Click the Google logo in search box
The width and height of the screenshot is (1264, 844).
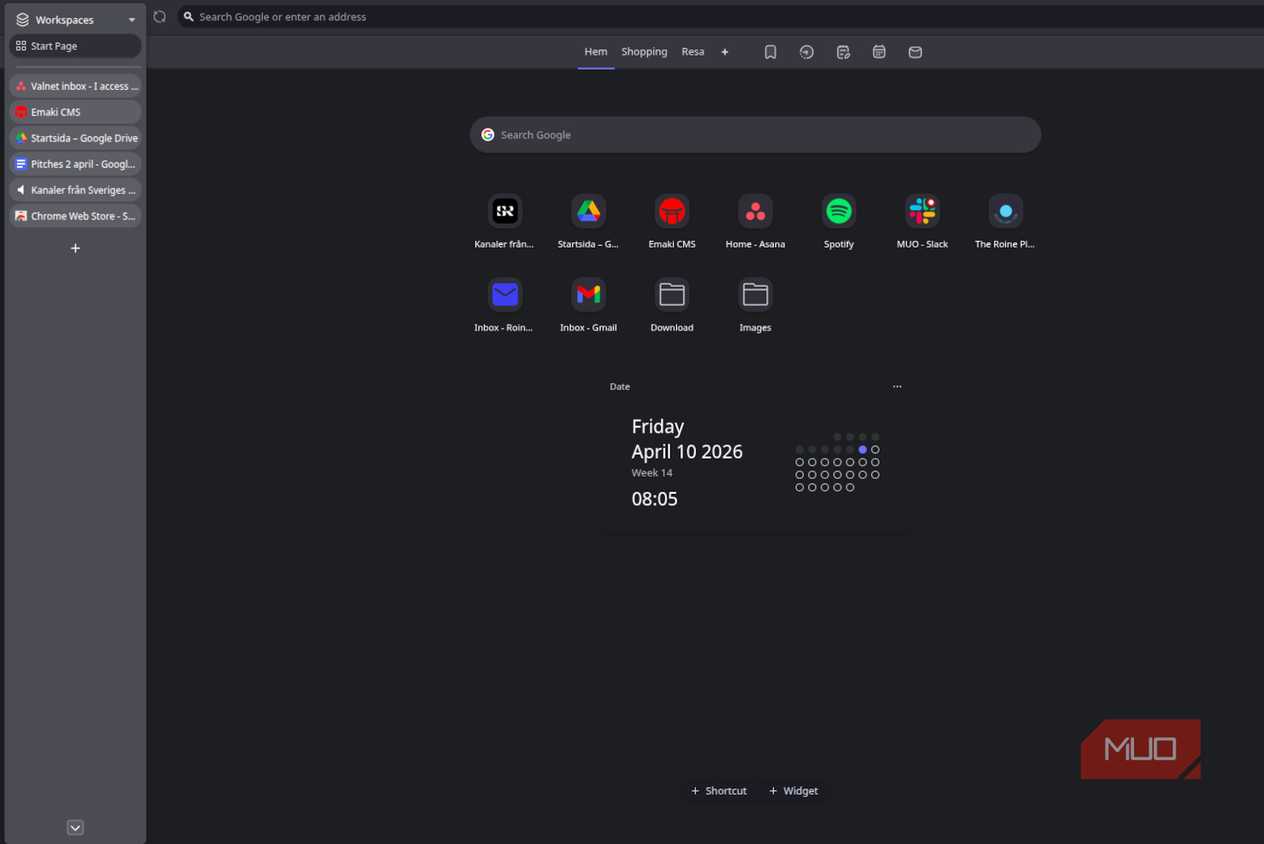point(488,135)
